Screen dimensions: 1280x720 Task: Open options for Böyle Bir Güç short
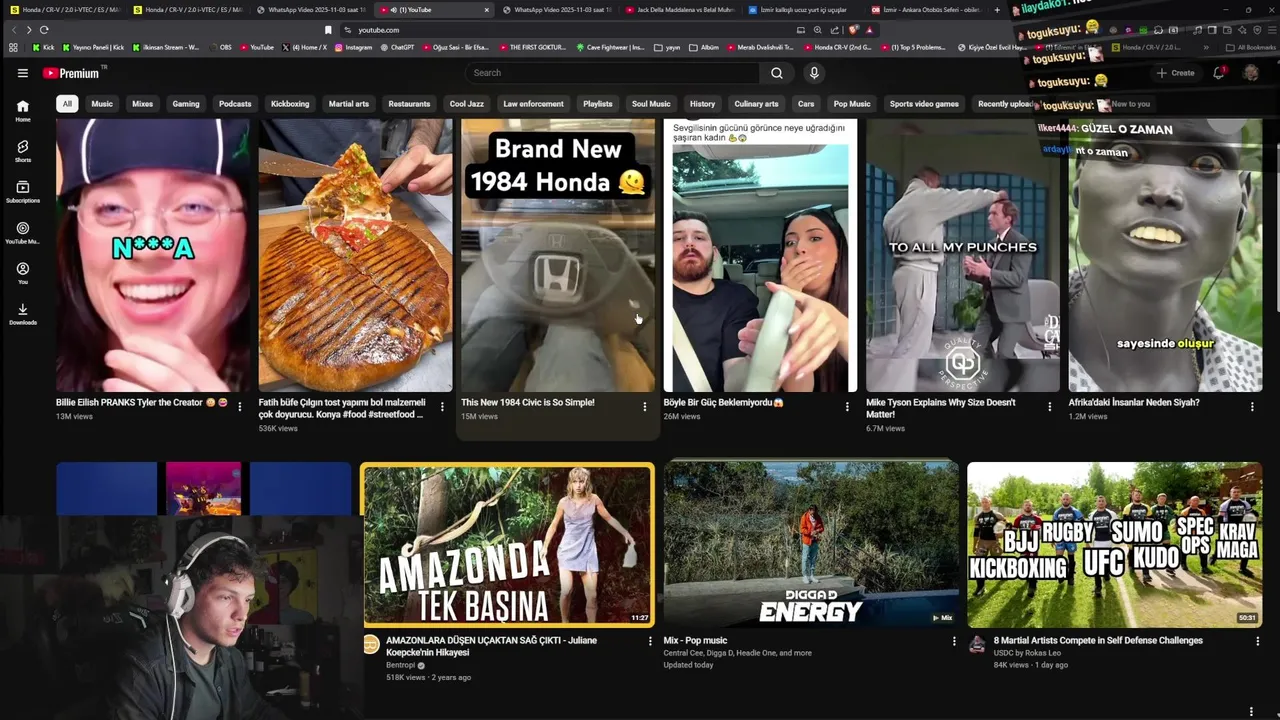[847, 407]
